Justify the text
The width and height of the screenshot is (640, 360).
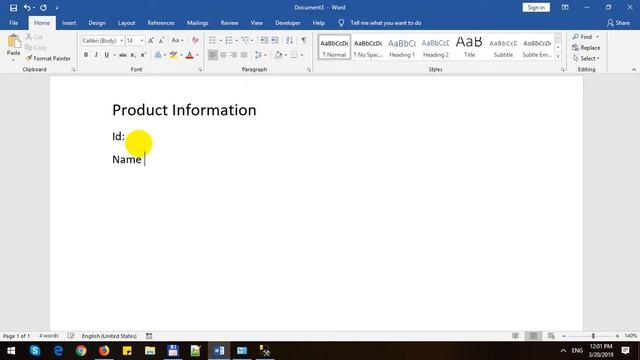[244, 55]
